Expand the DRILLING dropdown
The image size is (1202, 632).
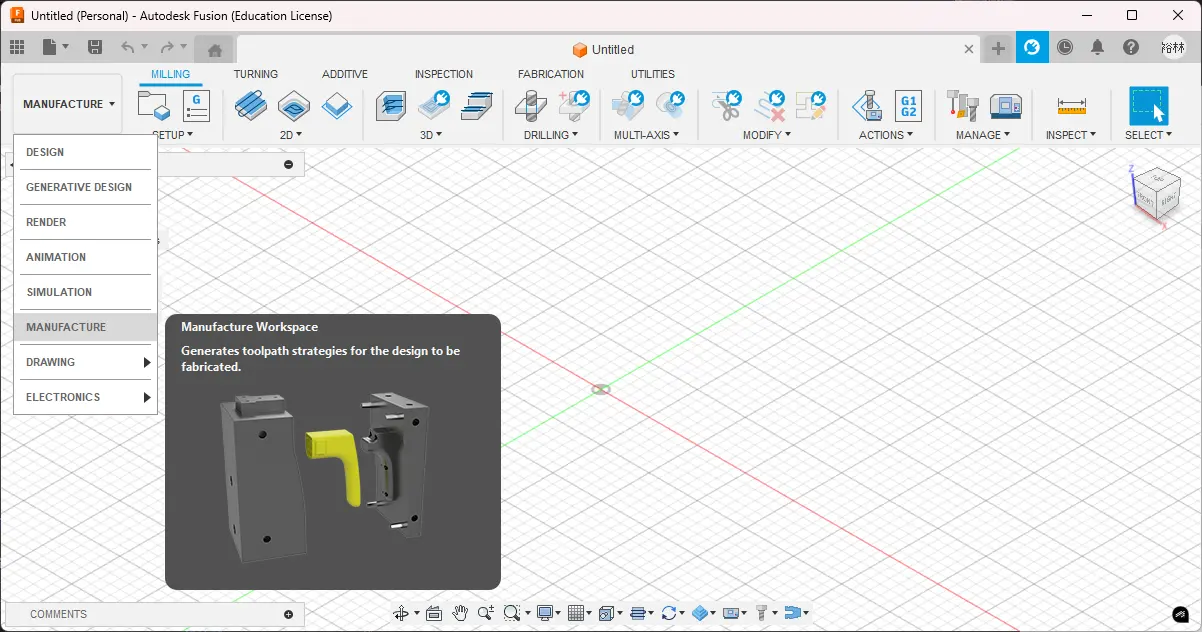pos(550,135)
